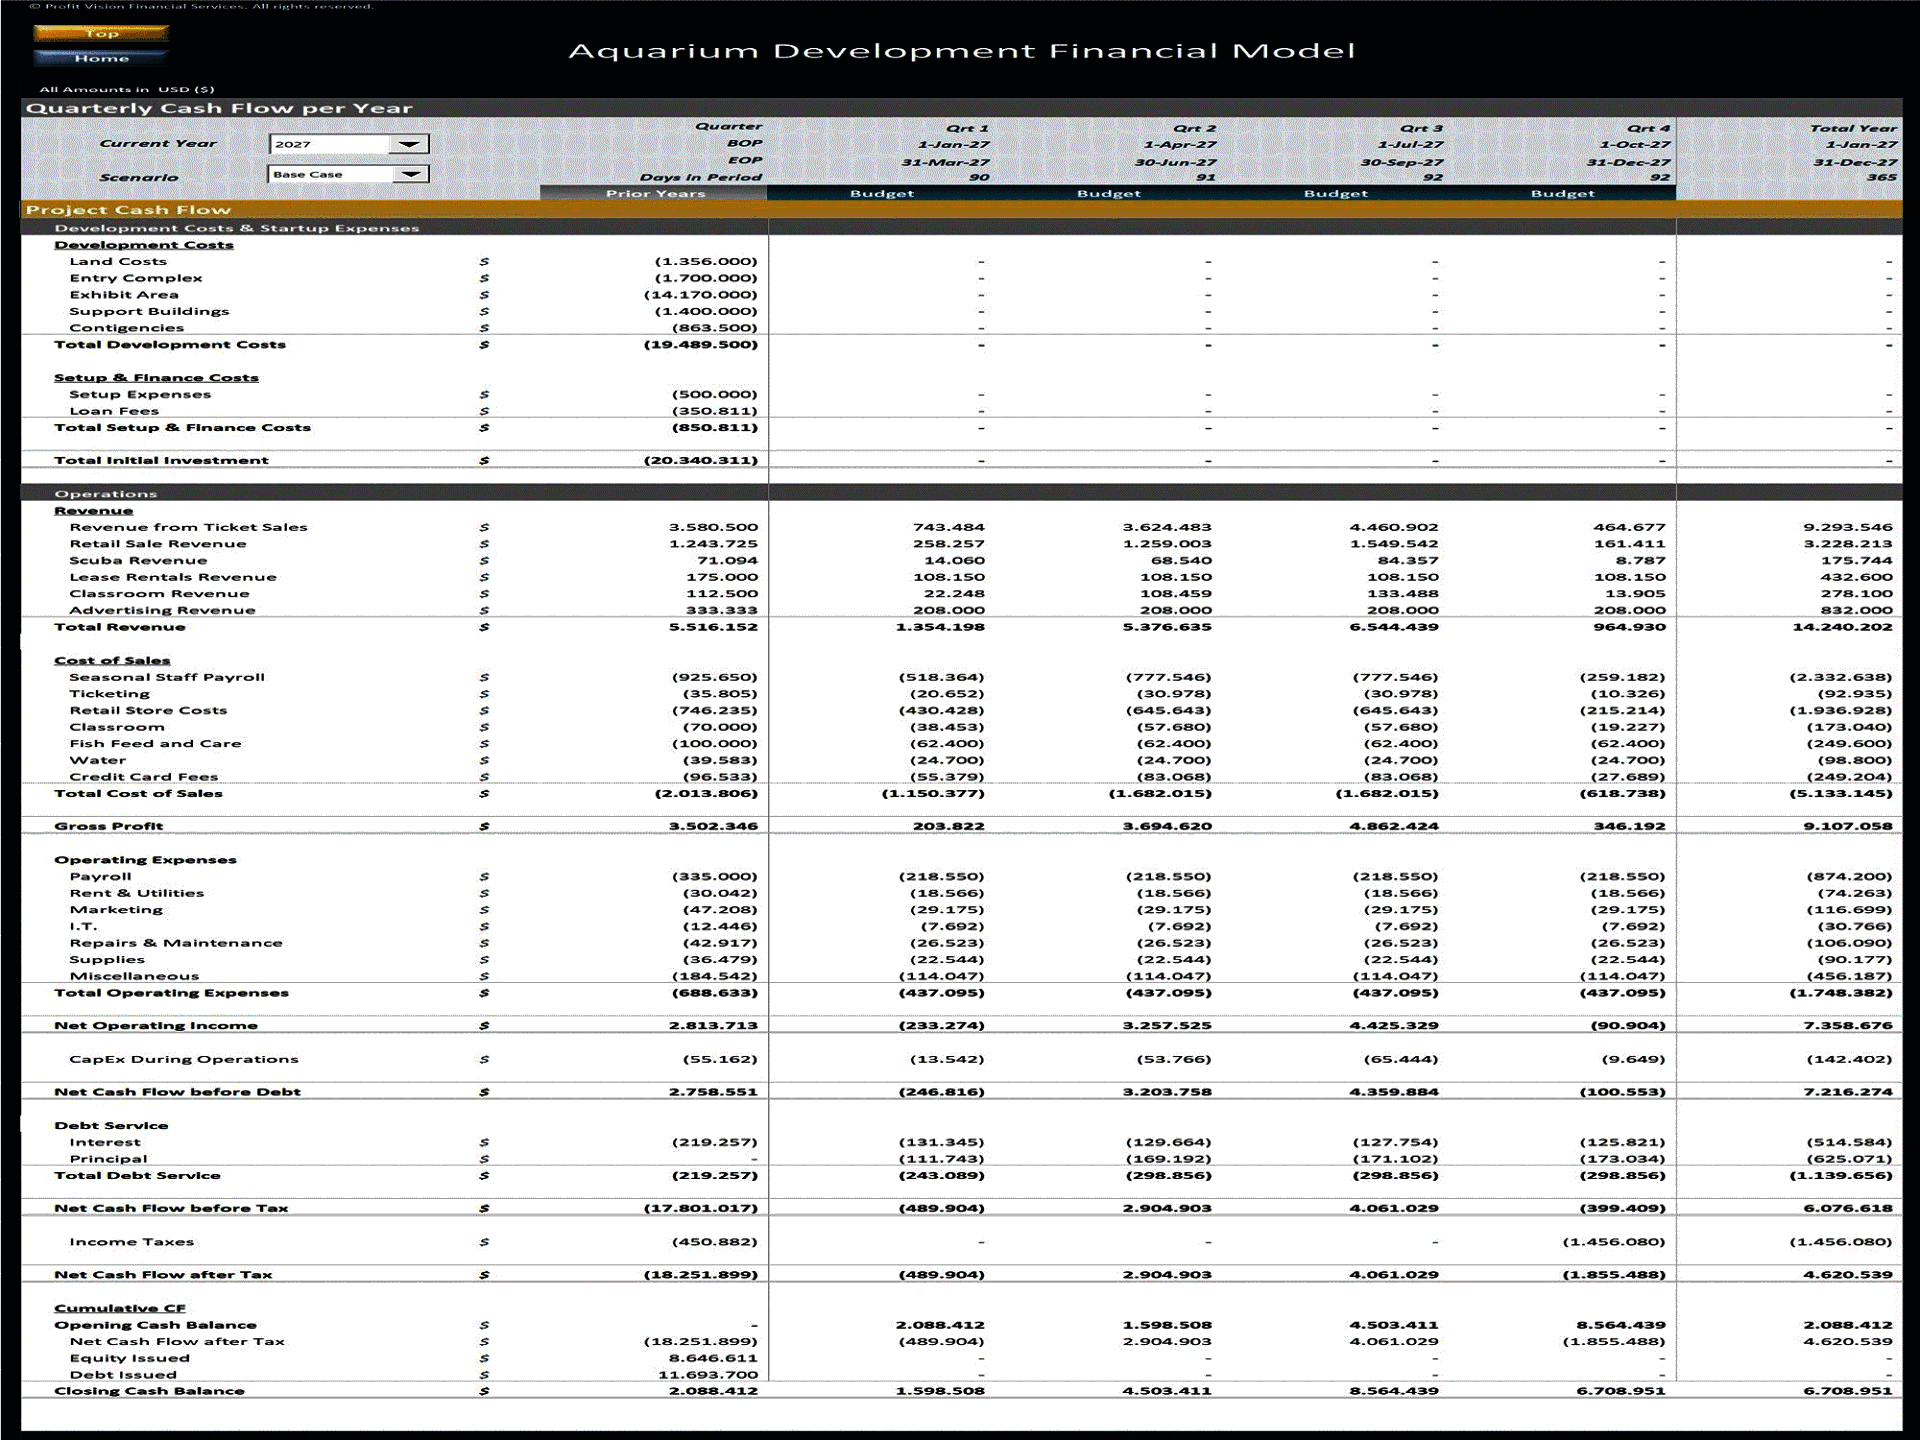Click Revenue from Ticket Sales label
Image resolution: width=1920 pixels, height=1440 pixels.
click(188, 527)
